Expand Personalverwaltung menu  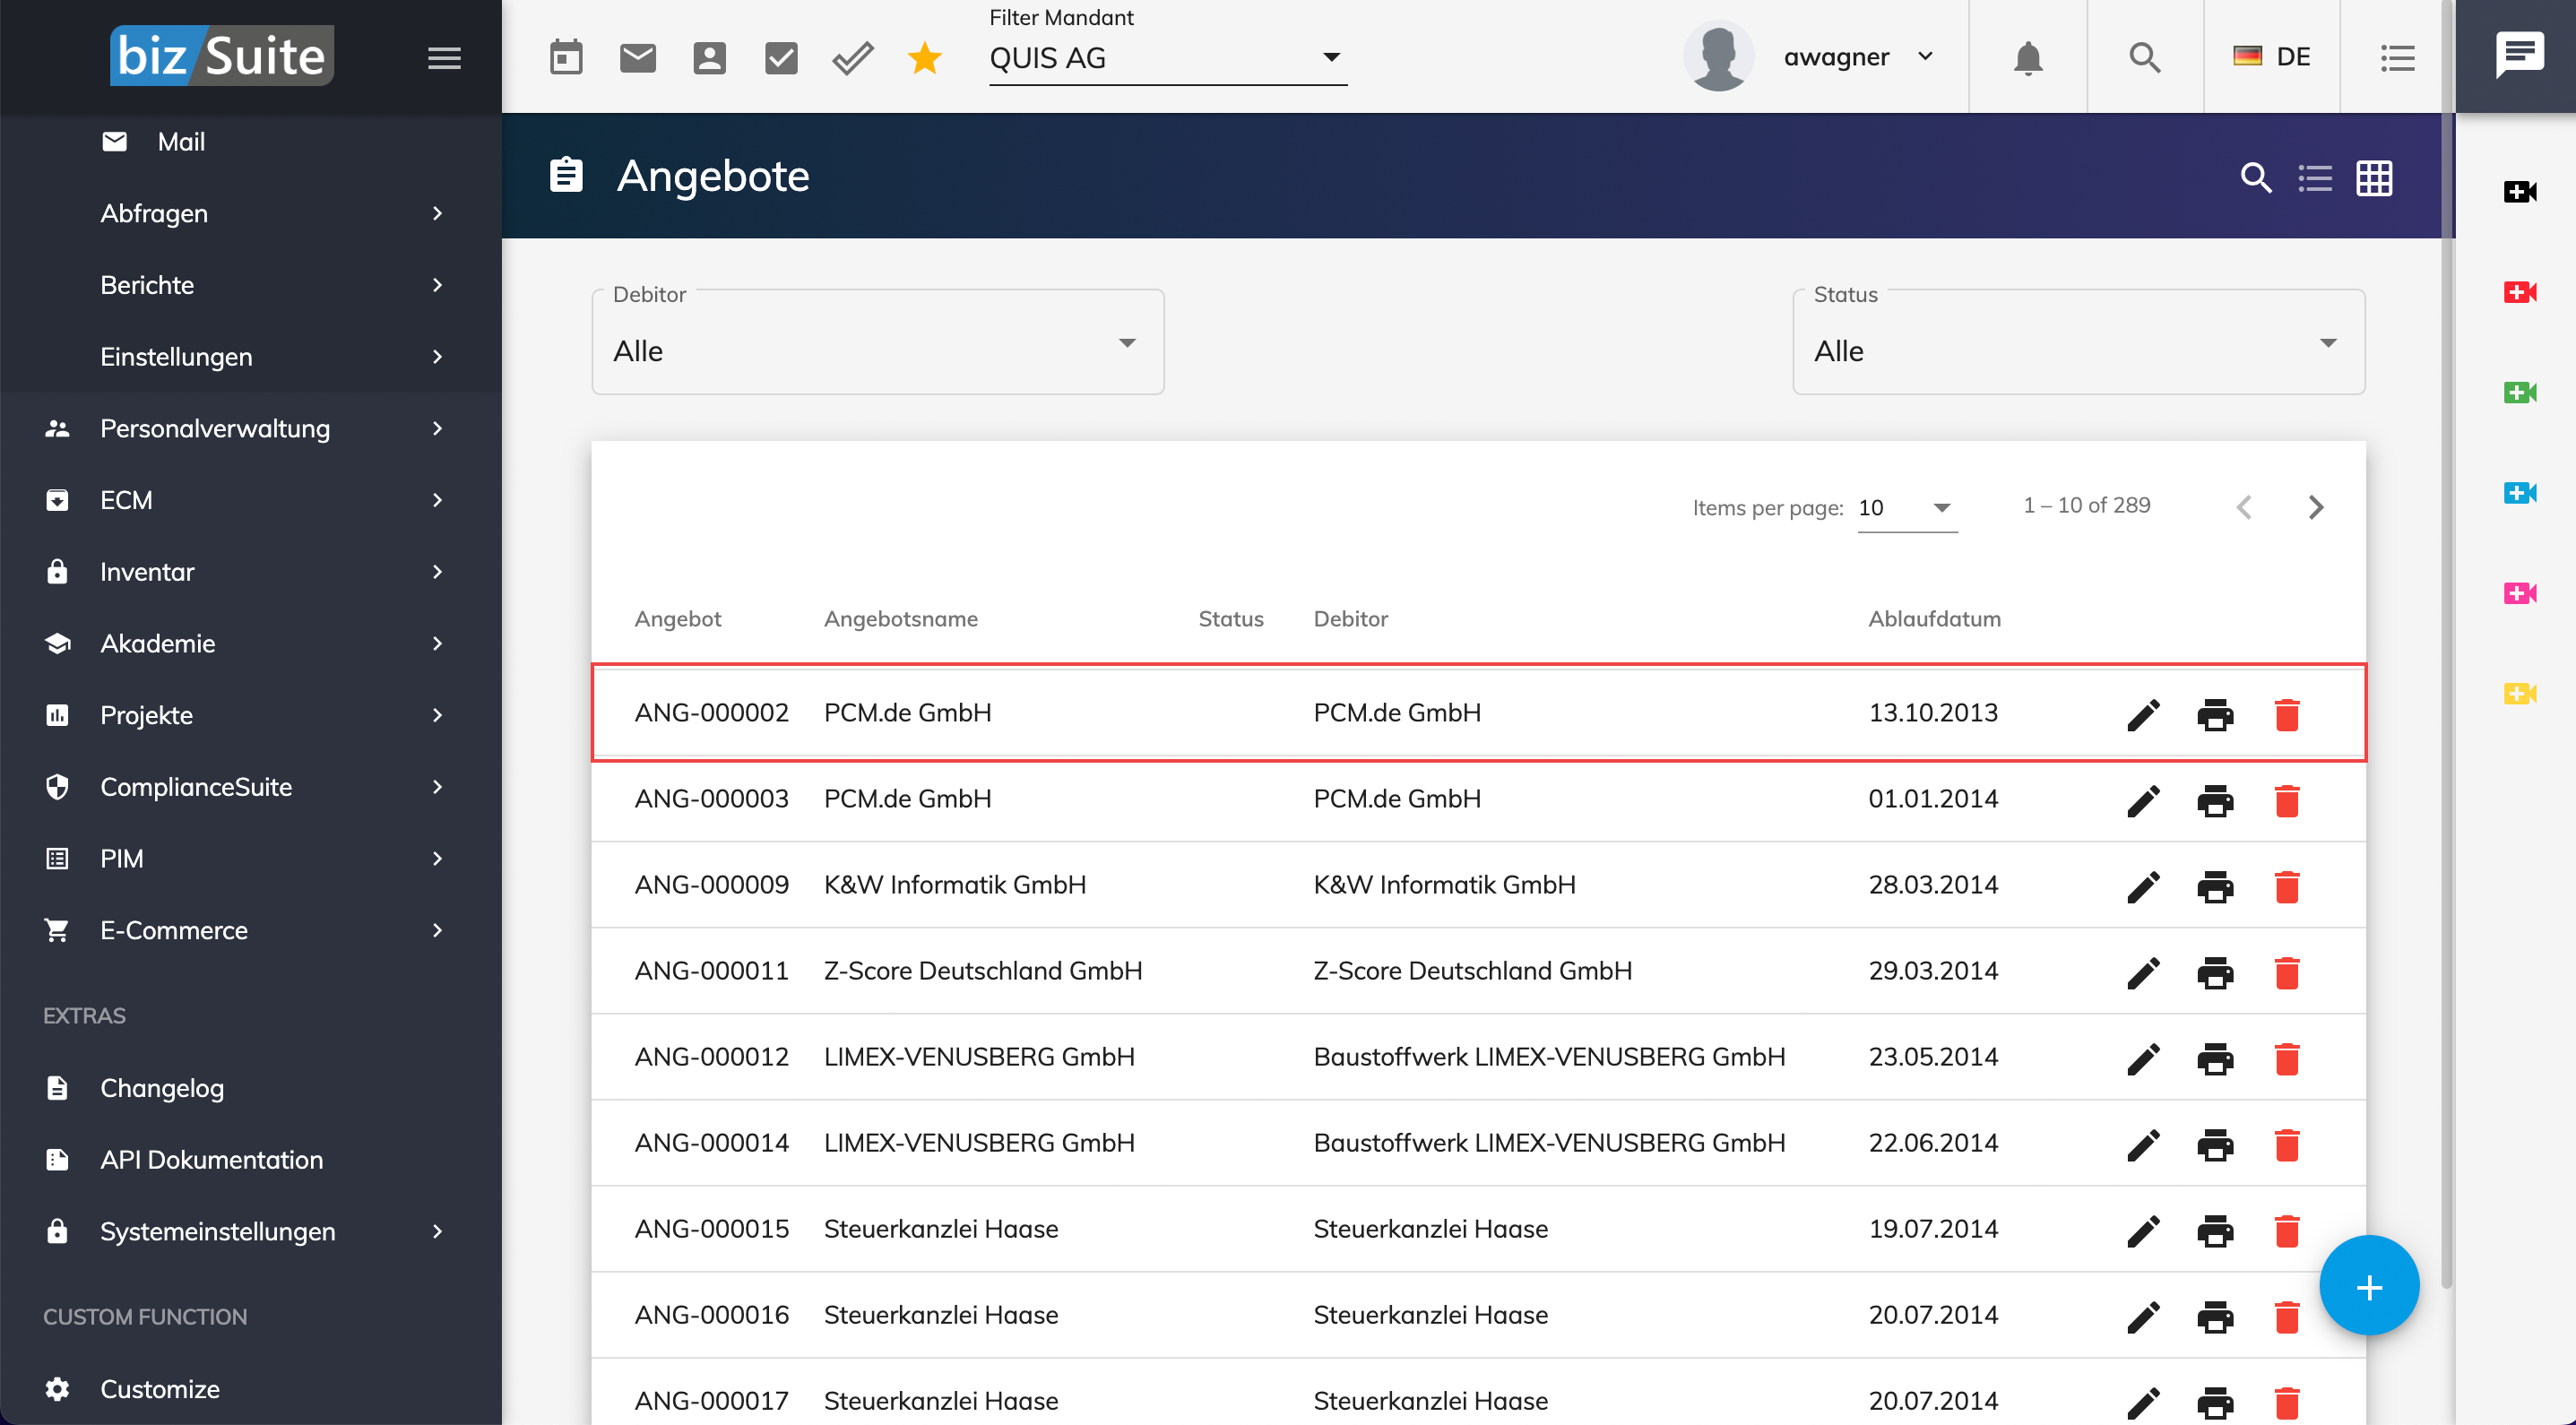click(250, 429)
